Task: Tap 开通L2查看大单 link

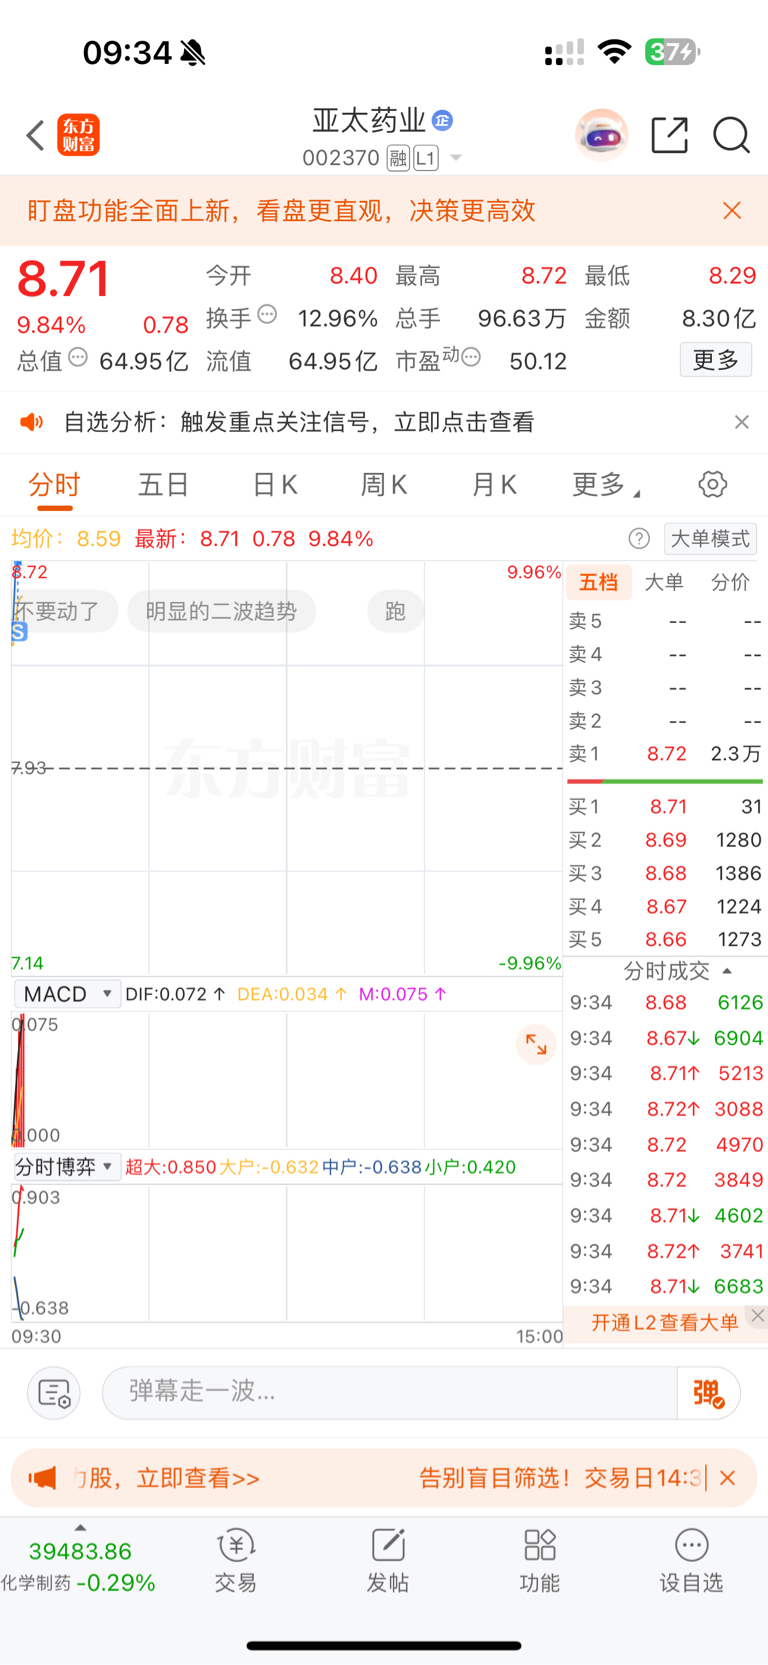Action: click(664, 1323)
